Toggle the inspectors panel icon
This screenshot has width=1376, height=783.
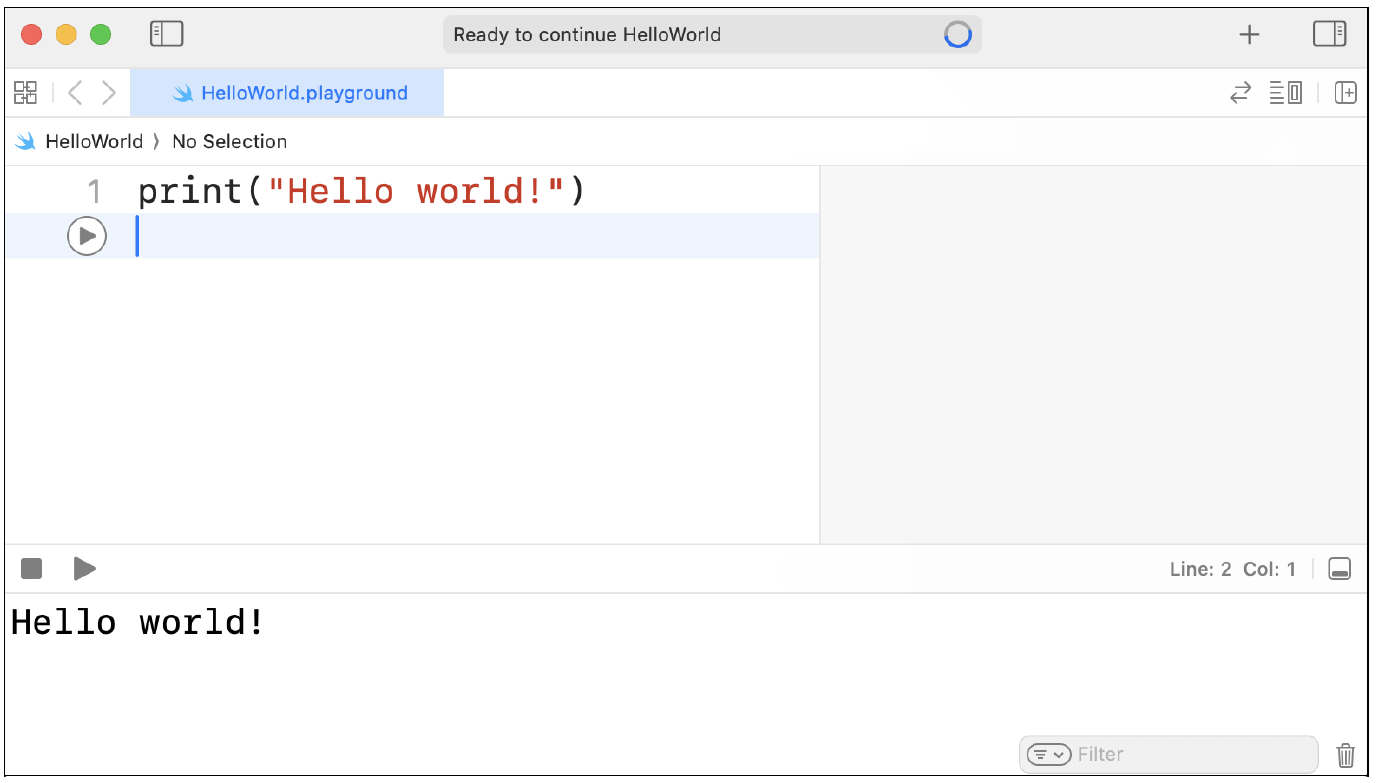(1330, 34)
